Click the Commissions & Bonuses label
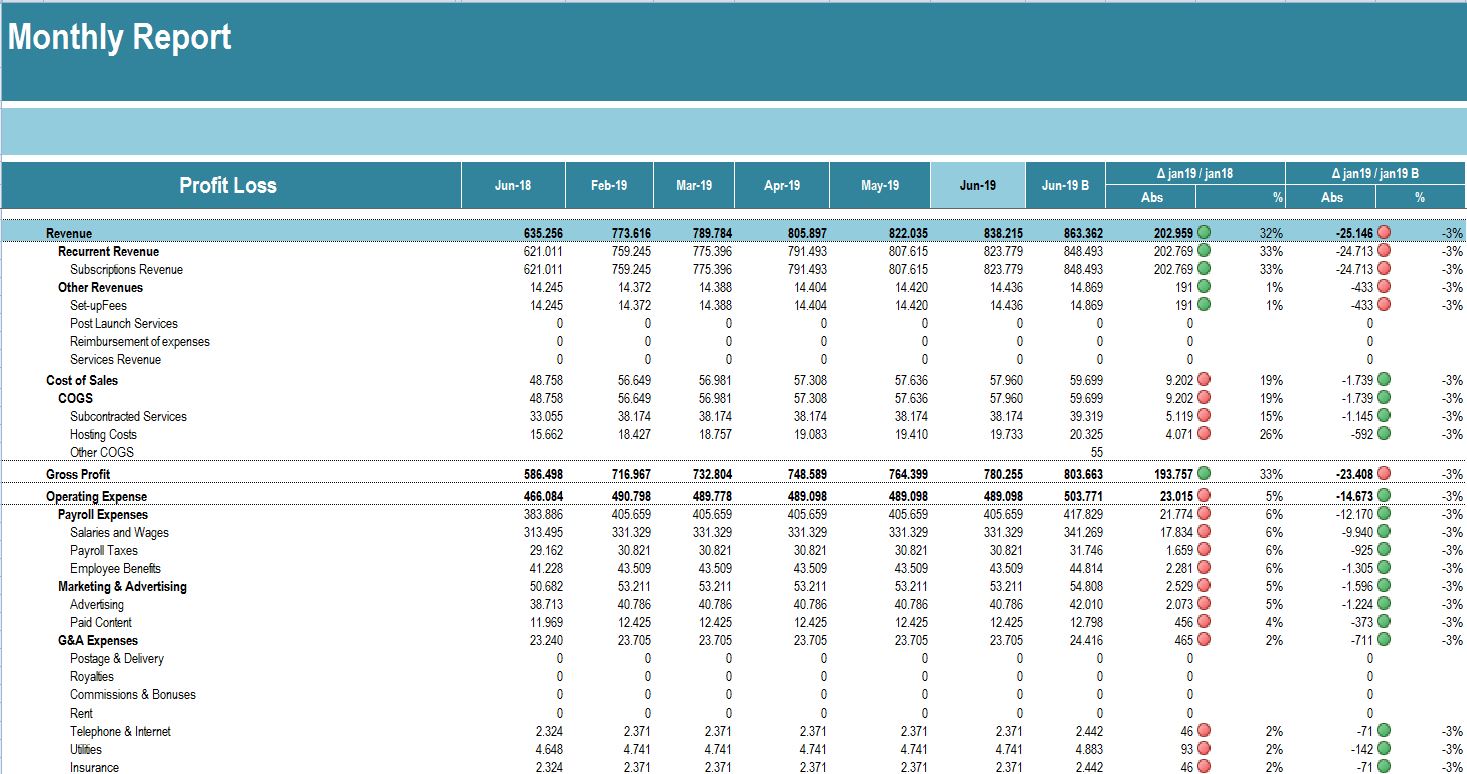The height and width of the screenshot is (774, 1467). [x=133, y=694]
